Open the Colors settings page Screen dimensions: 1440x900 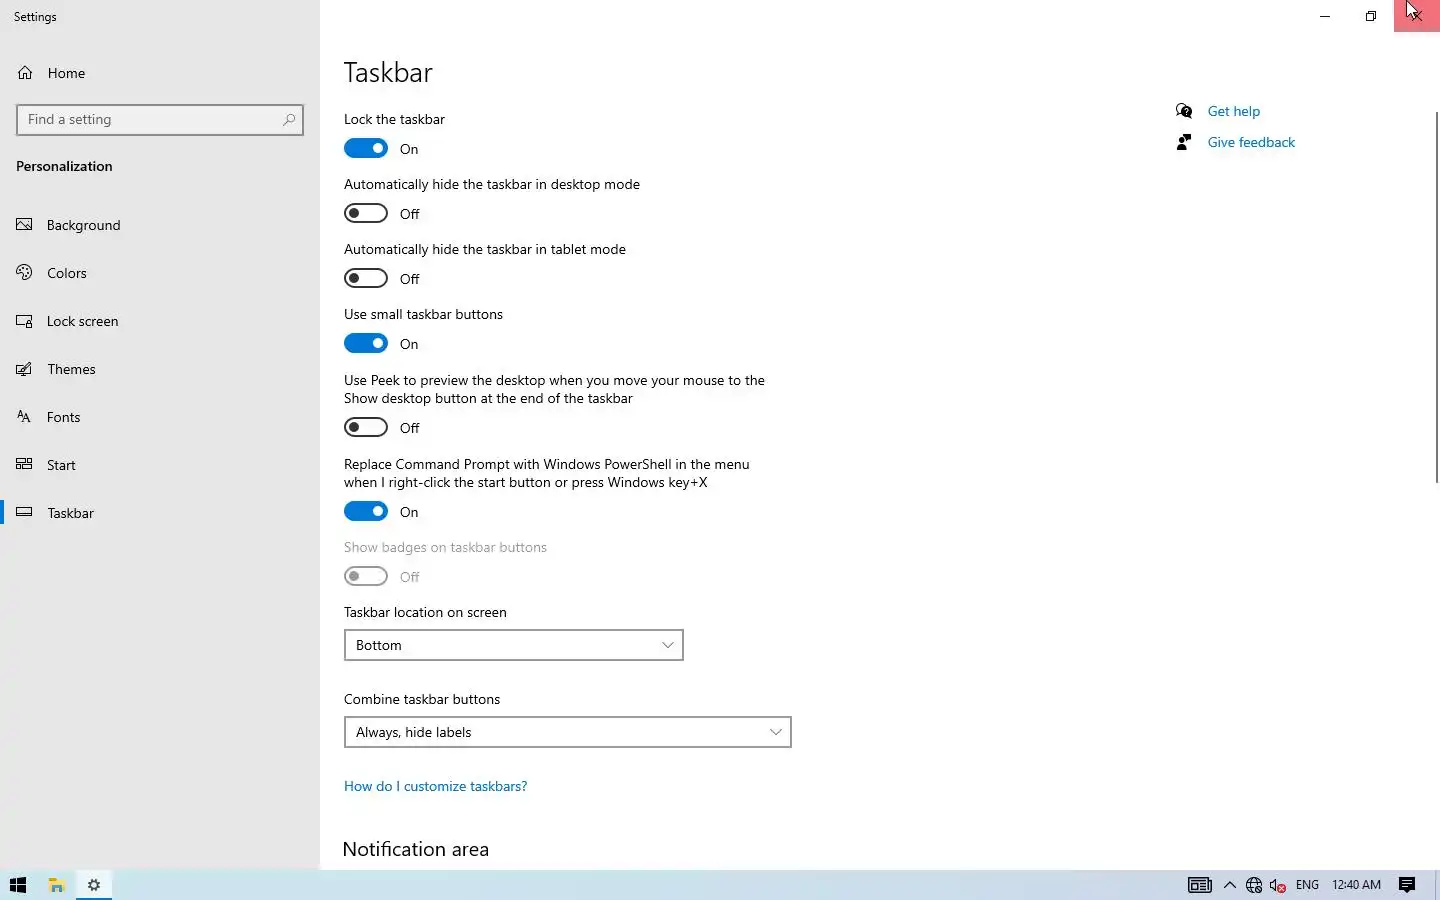pos(160,273)
